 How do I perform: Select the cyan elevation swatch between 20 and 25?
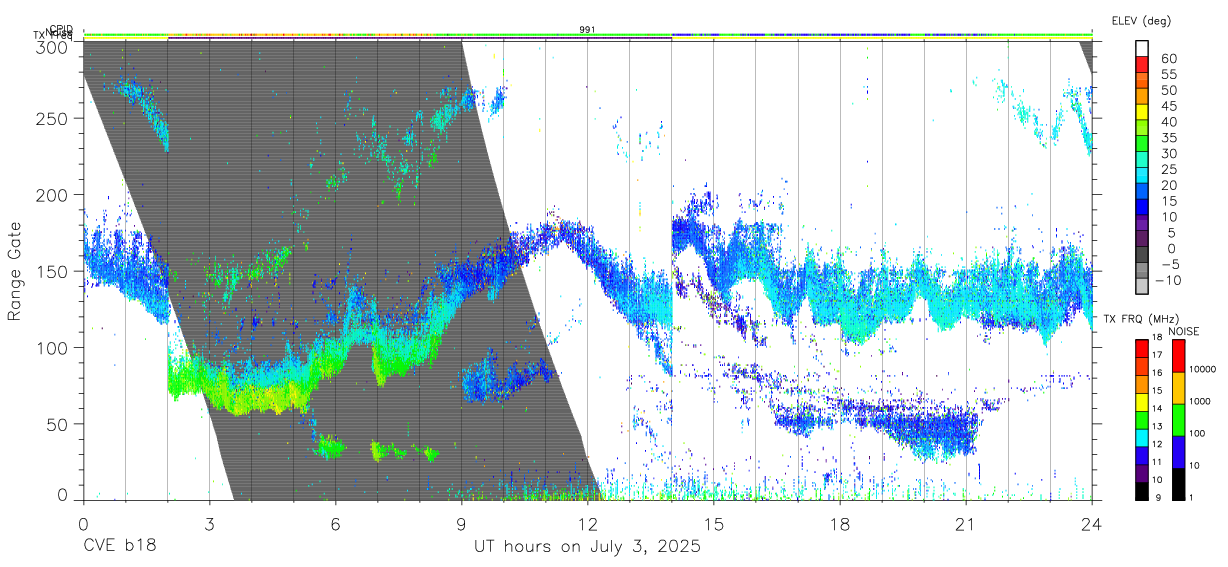[x=1143, y=177]
